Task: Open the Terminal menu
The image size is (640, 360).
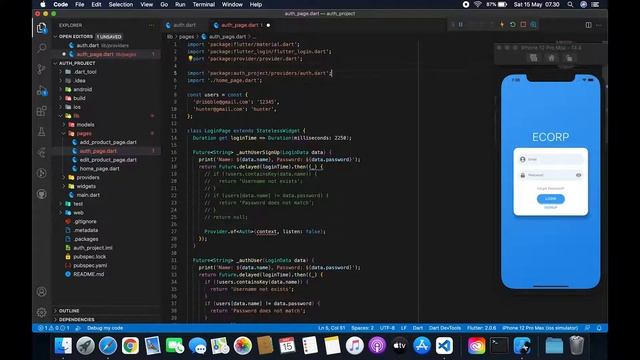Action: tap(204, 4)
